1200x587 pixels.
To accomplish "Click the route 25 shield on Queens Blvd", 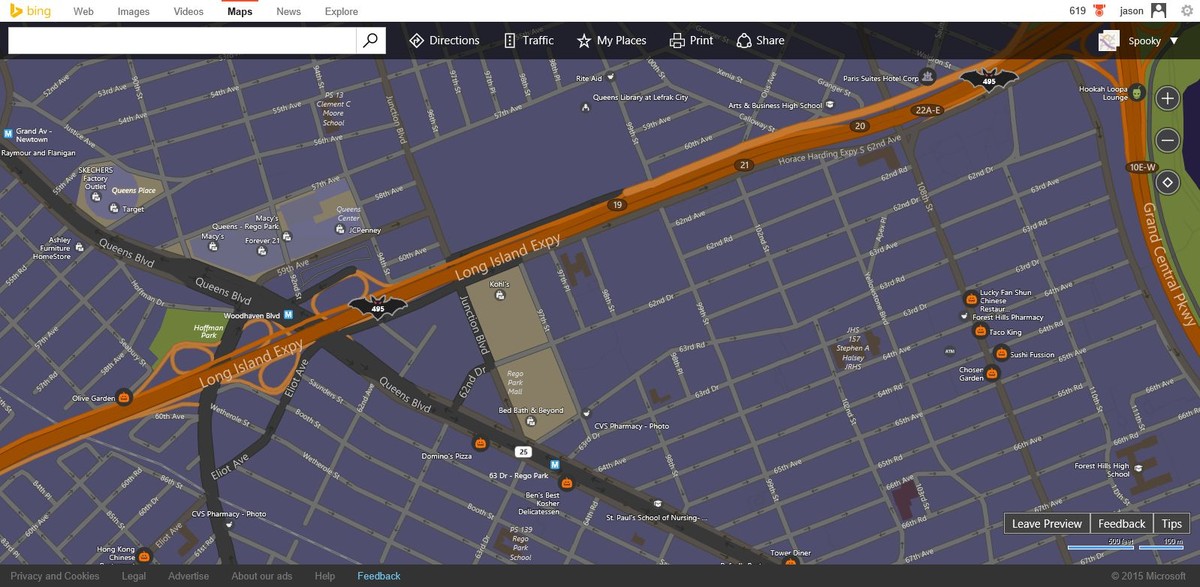I will click(523, 452).
